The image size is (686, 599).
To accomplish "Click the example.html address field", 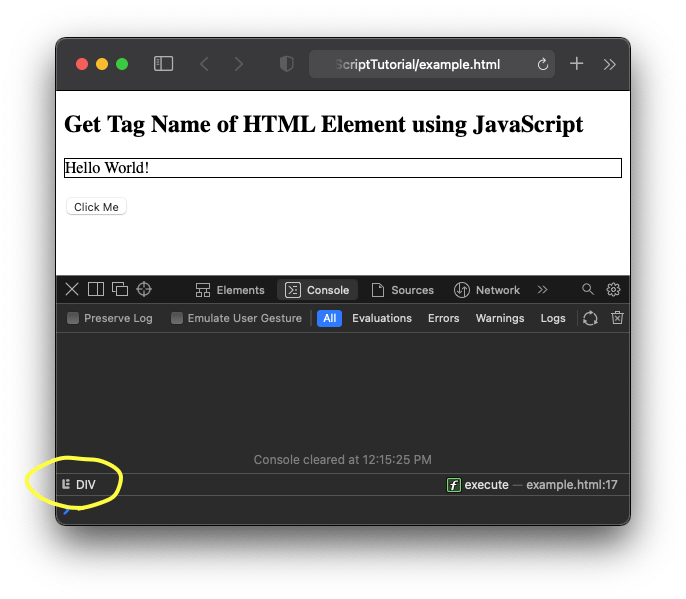I will [x=432, y=64].
